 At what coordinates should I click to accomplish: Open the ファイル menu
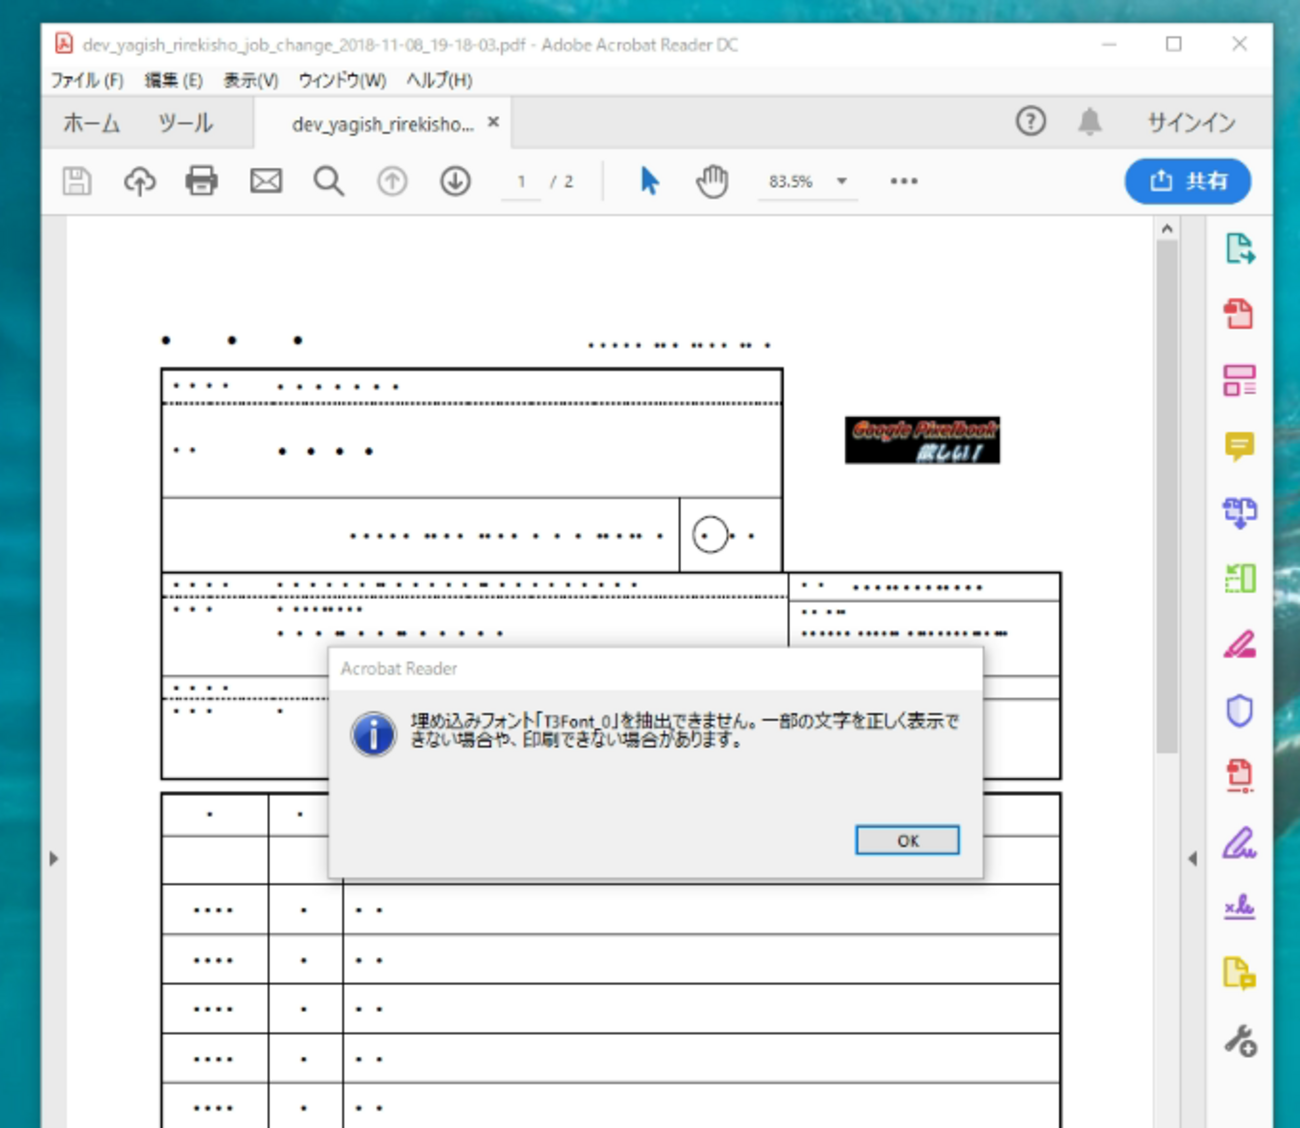tap(87, 80)
